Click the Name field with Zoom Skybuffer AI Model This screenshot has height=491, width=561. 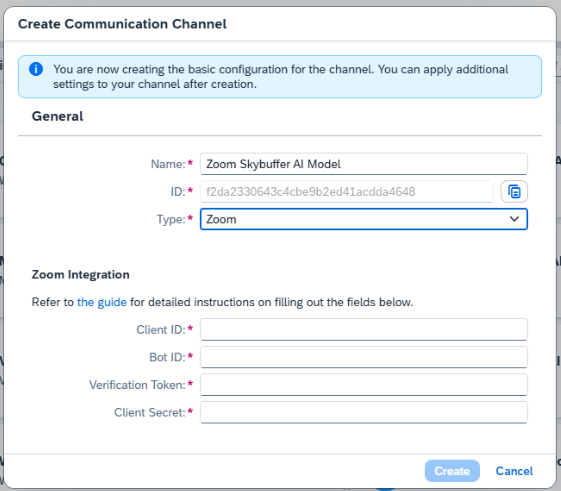pos(364,164)
